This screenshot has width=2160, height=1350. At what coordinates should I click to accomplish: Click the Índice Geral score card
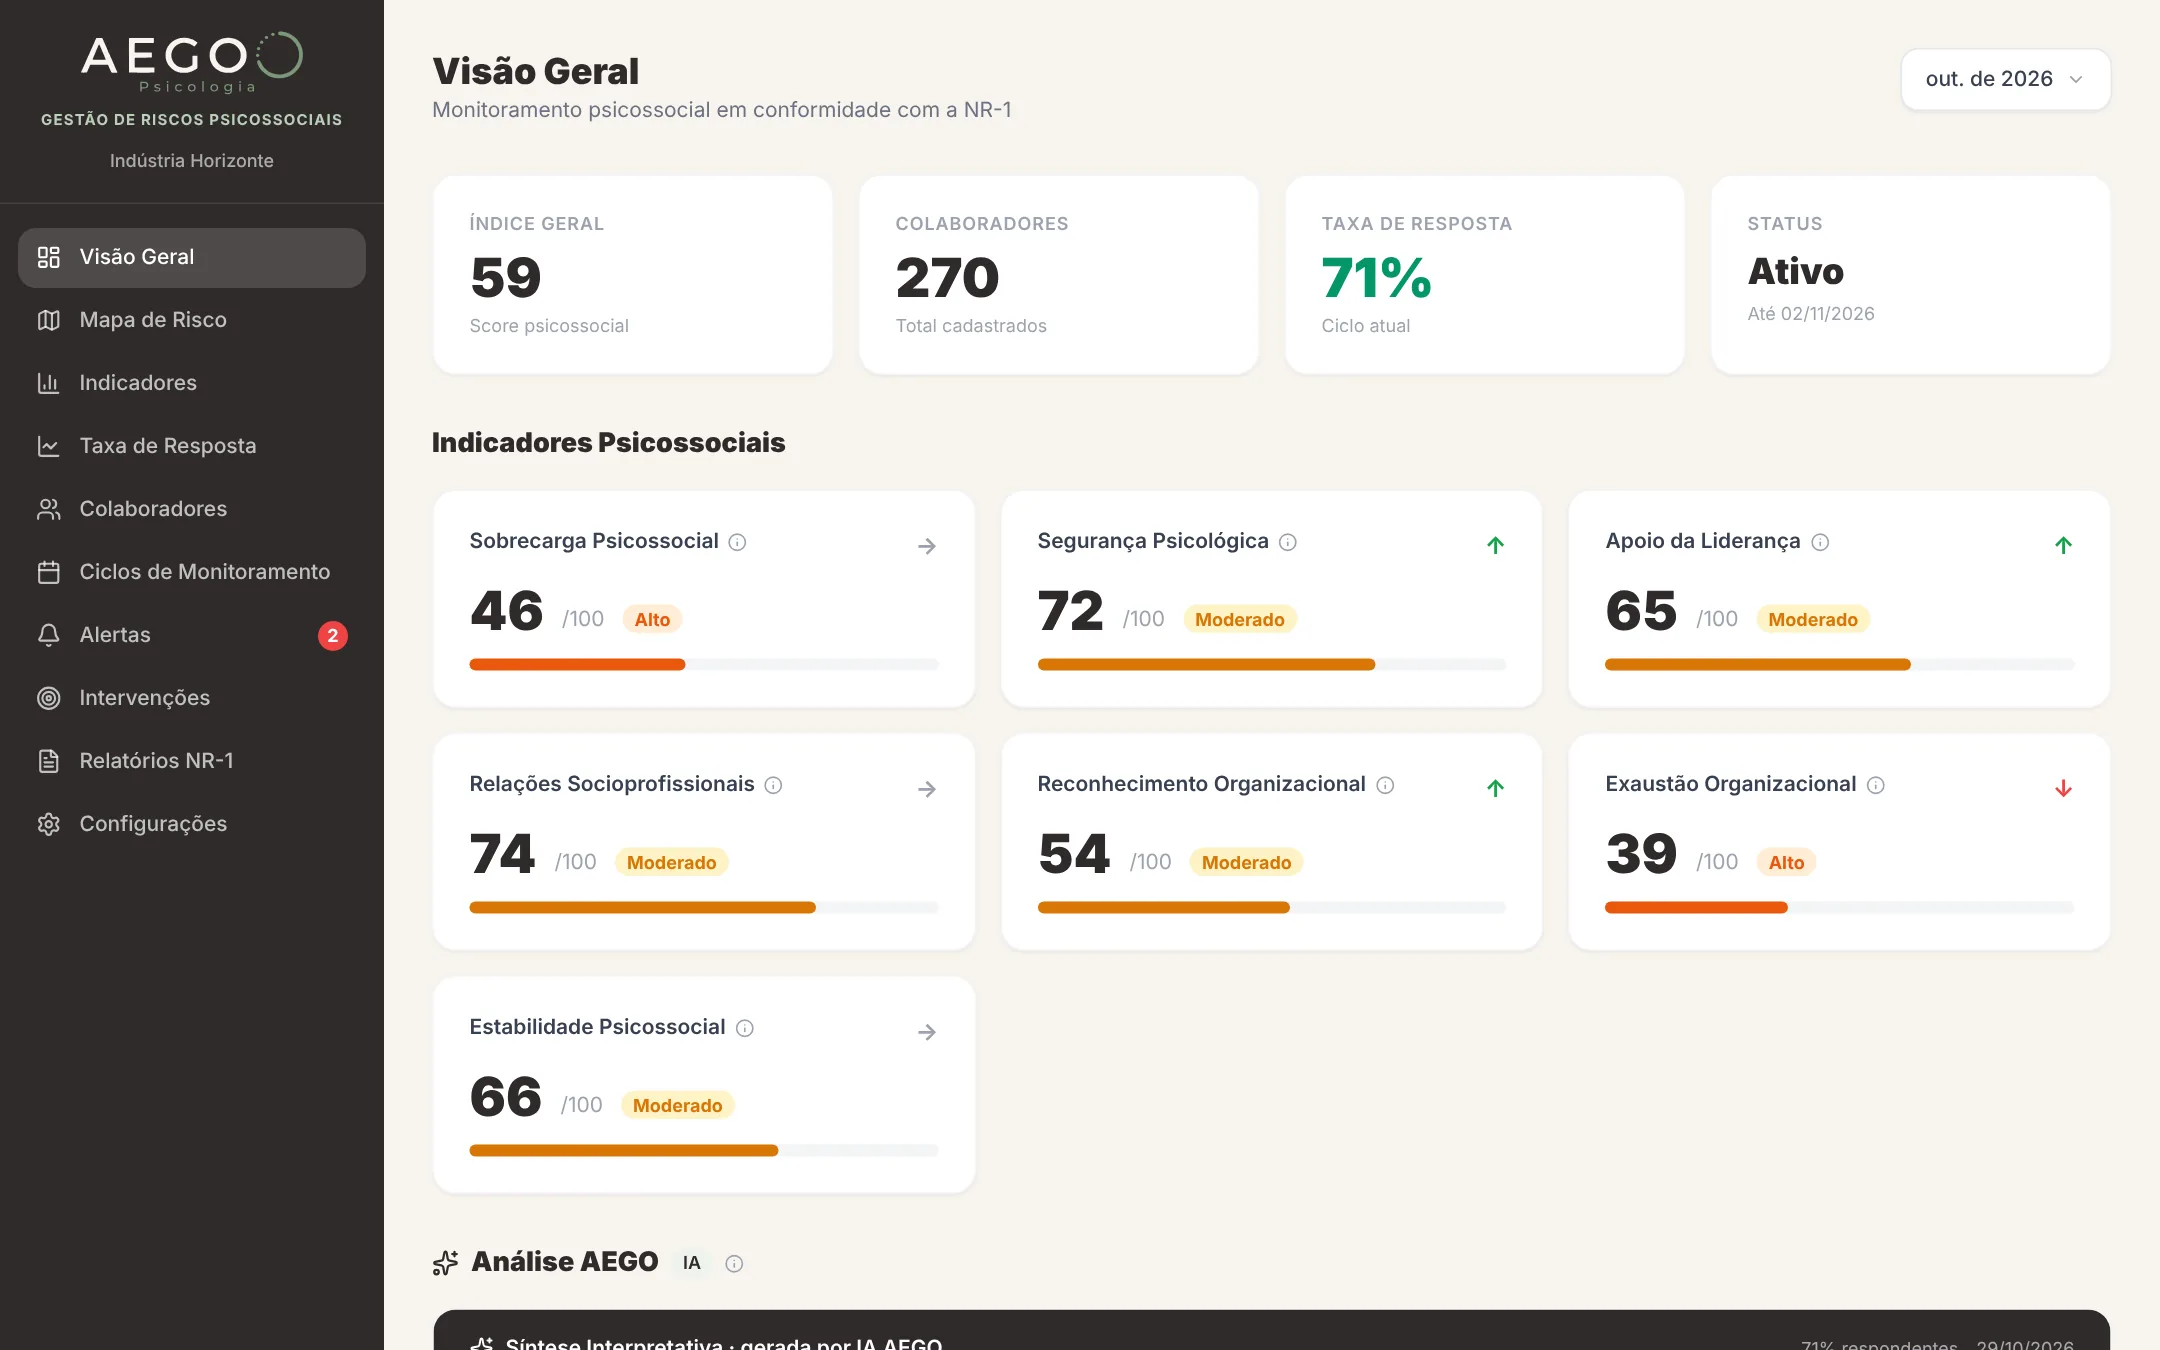click(632, 275)
